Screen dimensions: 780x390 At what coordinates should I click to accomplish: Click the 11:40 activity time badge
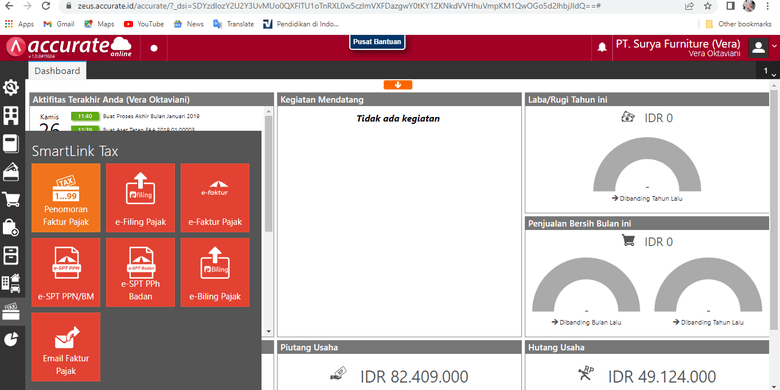86,116
